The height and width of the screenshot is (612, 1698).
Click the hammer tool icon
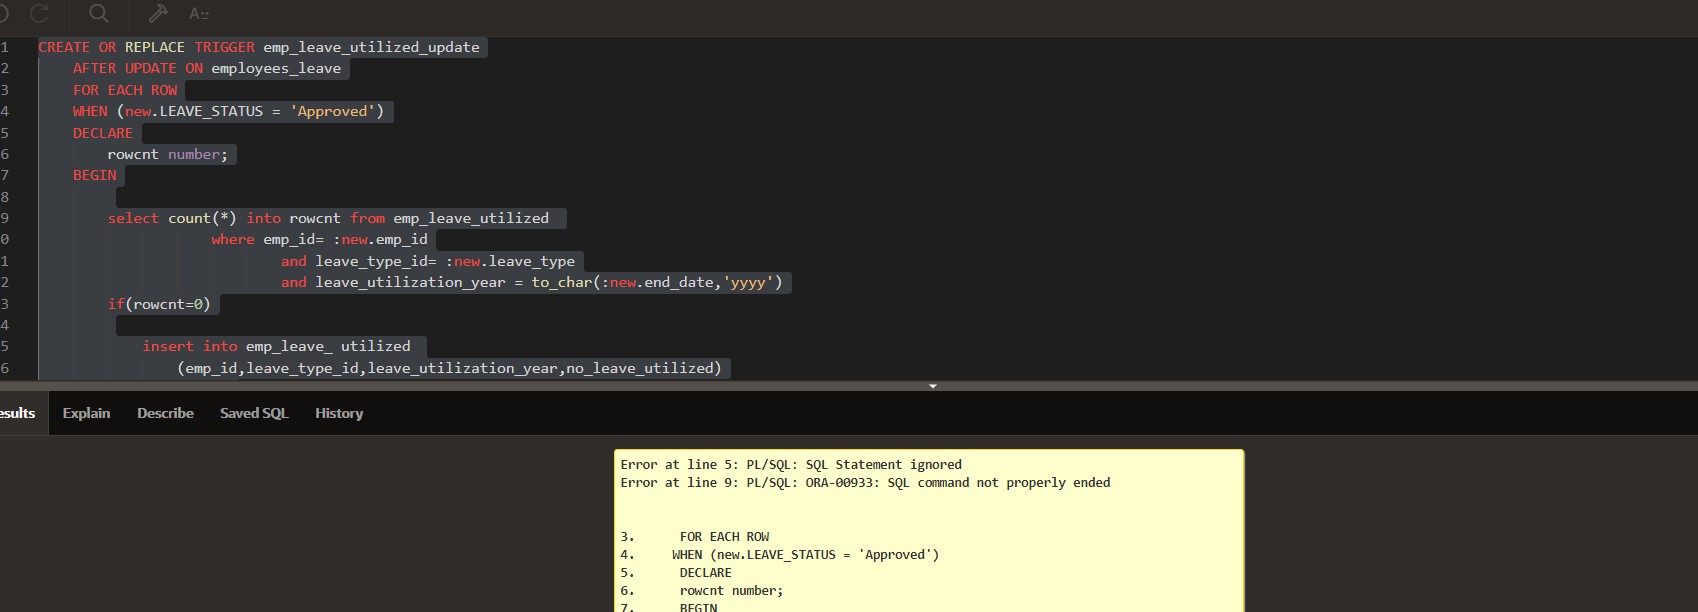(x=158, y=13)
